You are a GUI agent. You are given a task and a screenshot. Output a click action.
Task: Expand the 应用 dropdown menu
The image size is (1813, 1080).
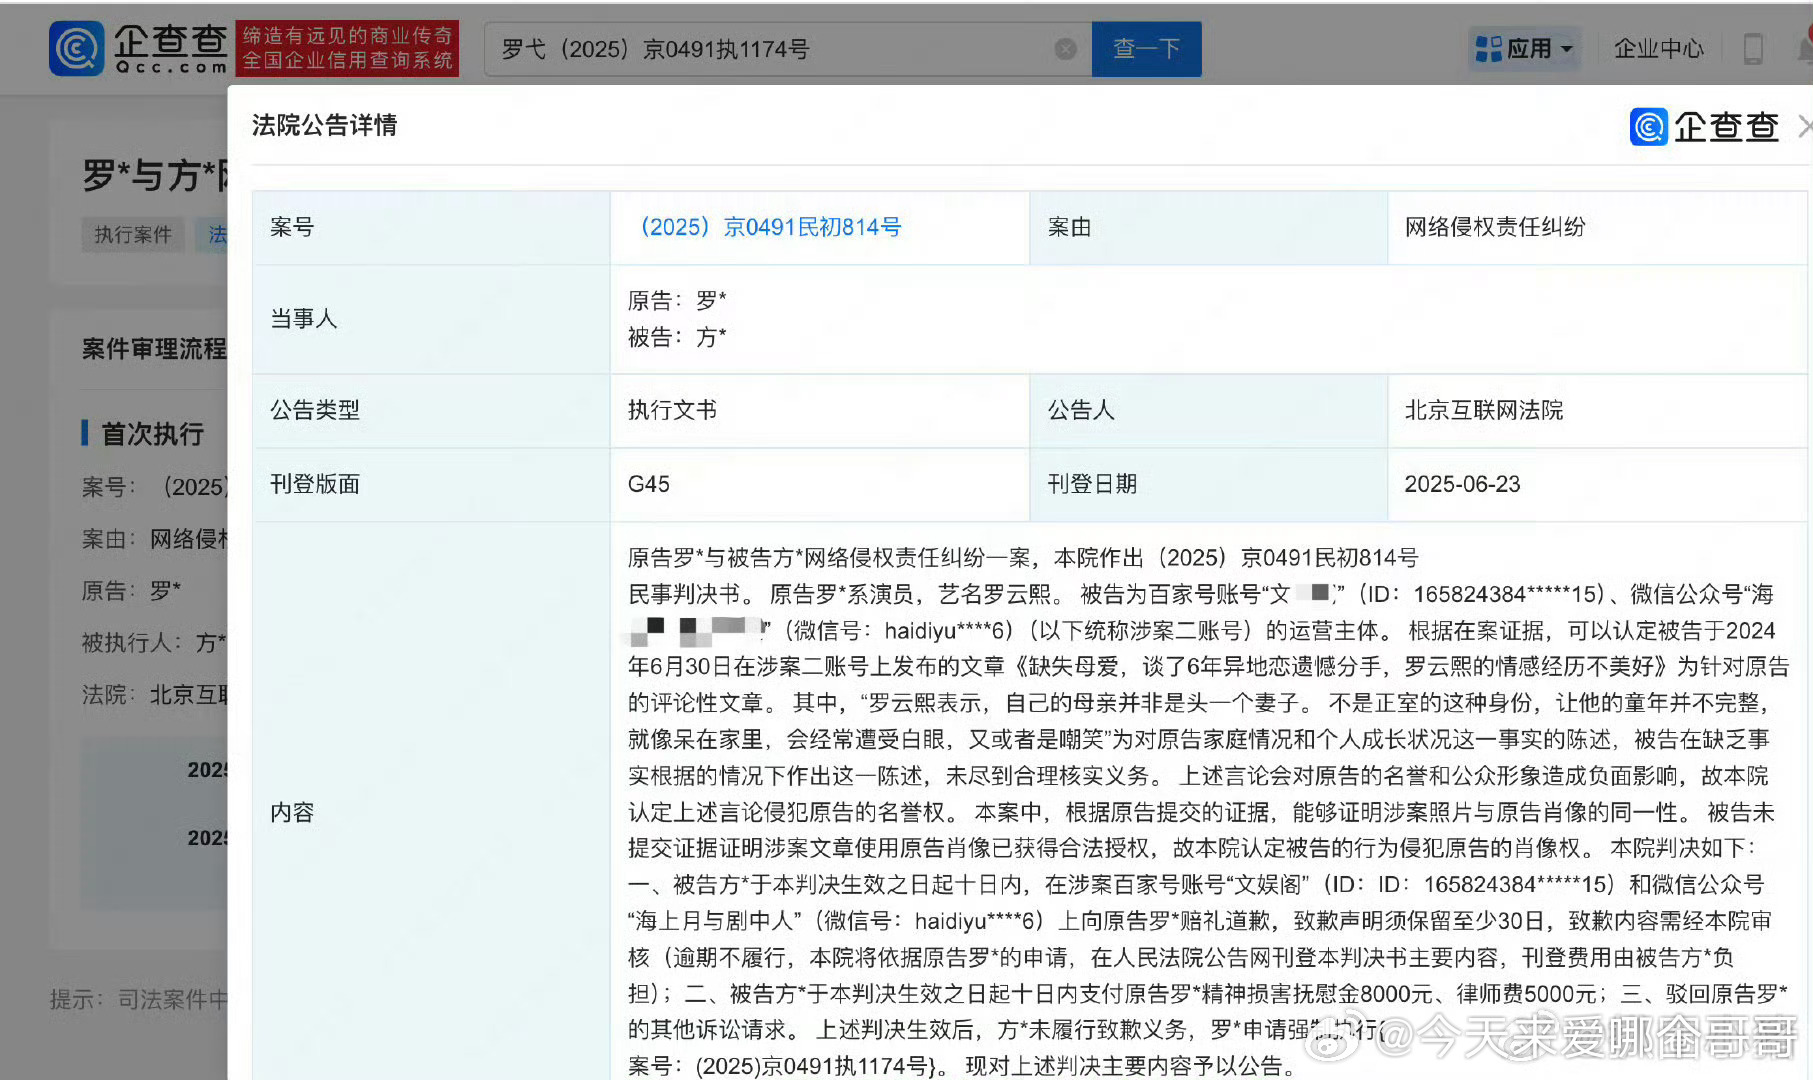tap(1526, 48)
